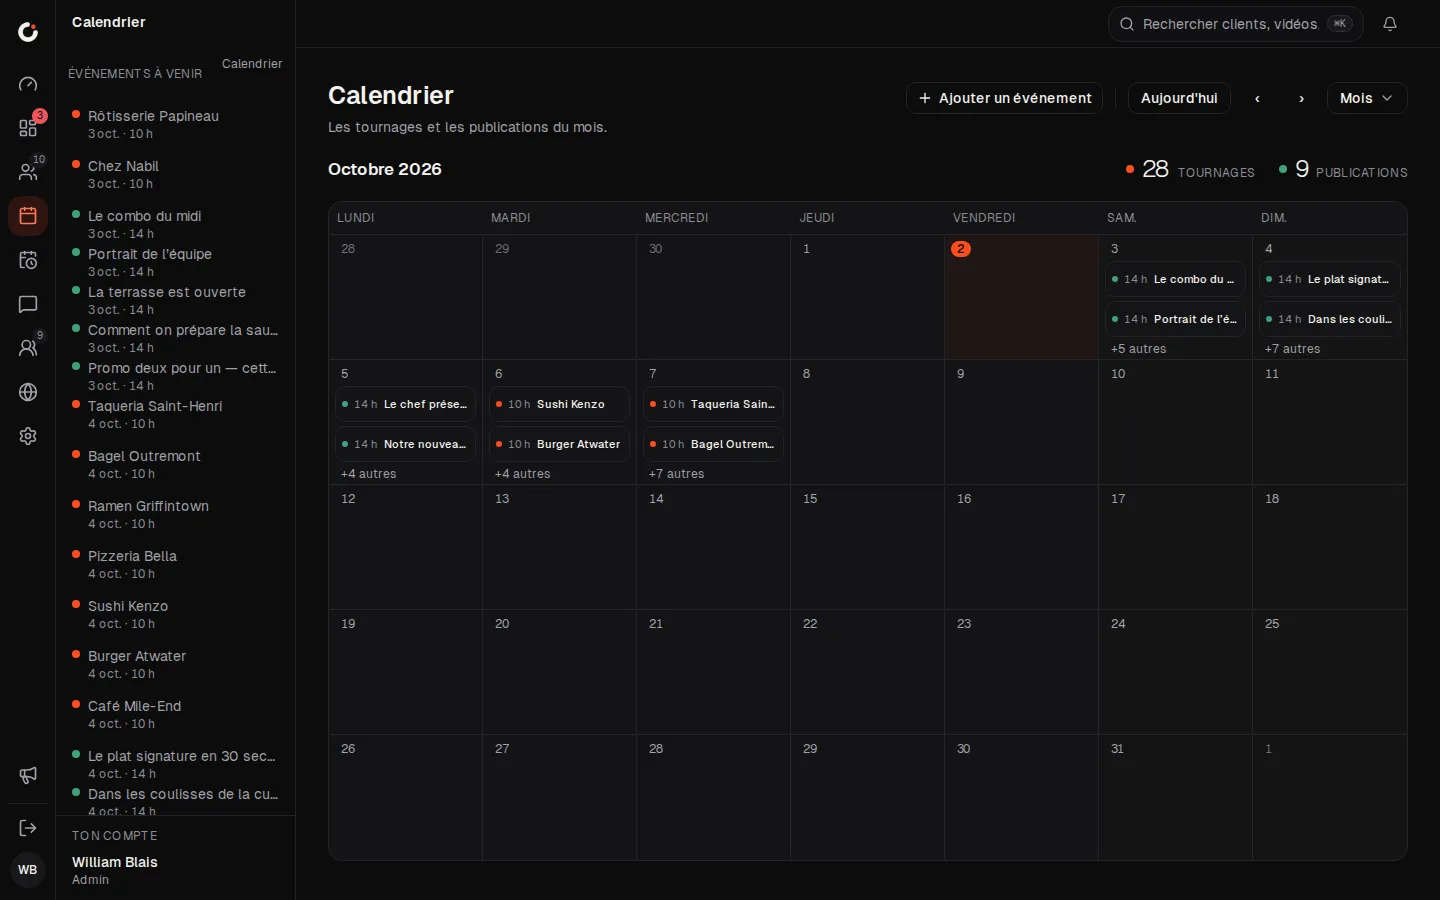Select Chez Nabil in upcoming events

point(176,174)
